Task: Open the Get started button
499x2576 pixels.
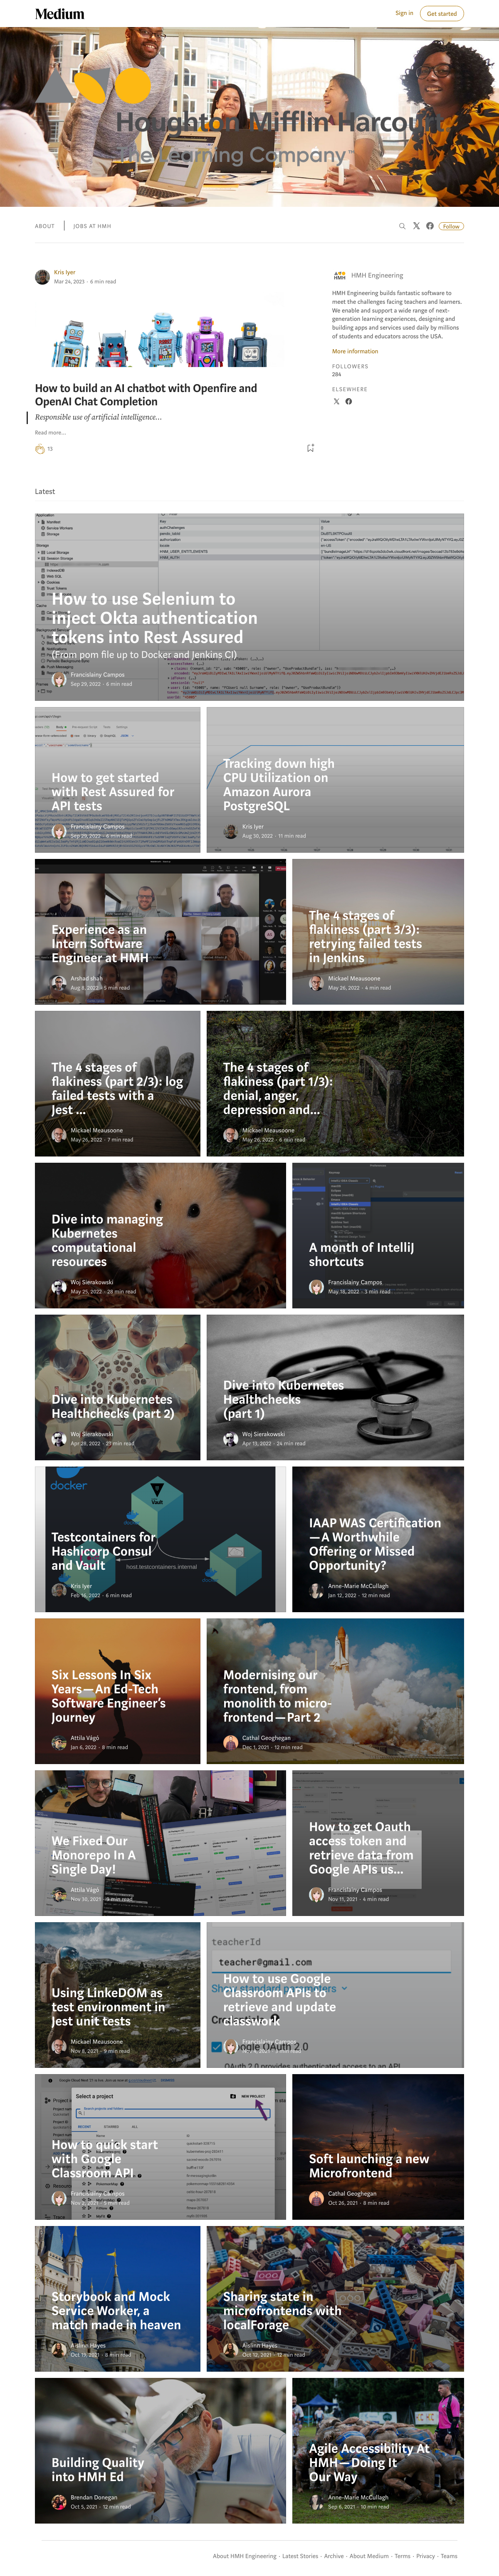Action: pos(441,14)
